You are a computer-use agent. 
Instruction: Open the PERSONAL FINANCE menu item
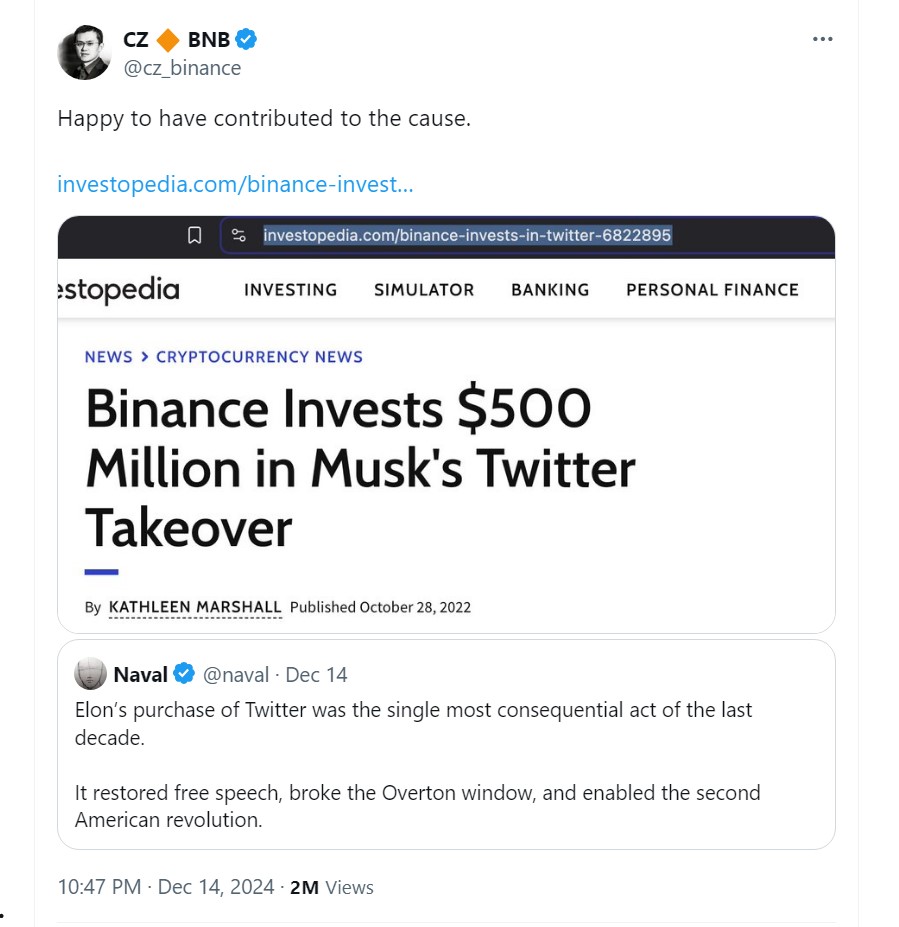tap(712, 290)
